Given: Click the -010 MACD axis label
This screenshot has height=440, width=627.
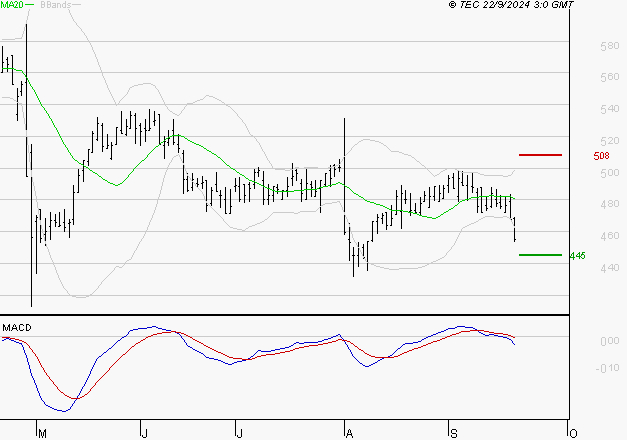Looking at the screenshot, I should pyautogui.click(x=607, y=368).
